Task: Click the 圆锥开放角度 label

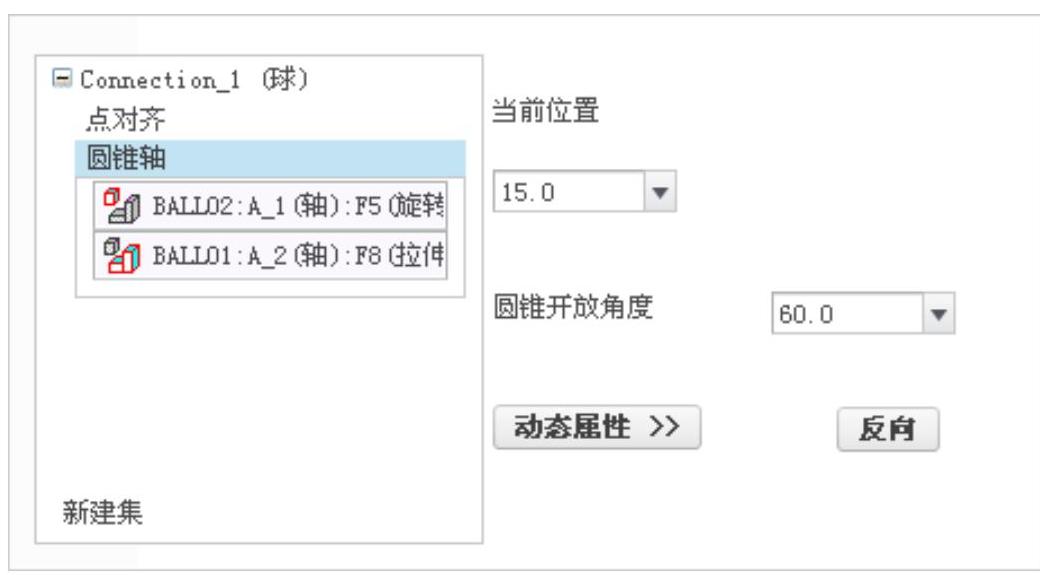Action: (x=574, y=307)
